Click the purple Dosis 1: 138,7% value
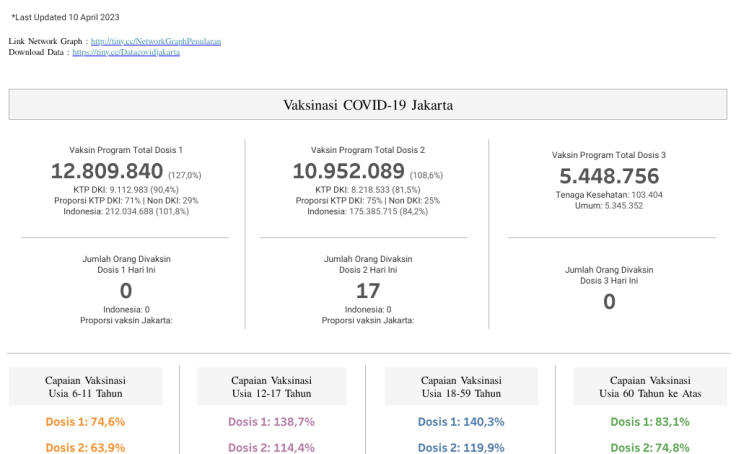 272,422
